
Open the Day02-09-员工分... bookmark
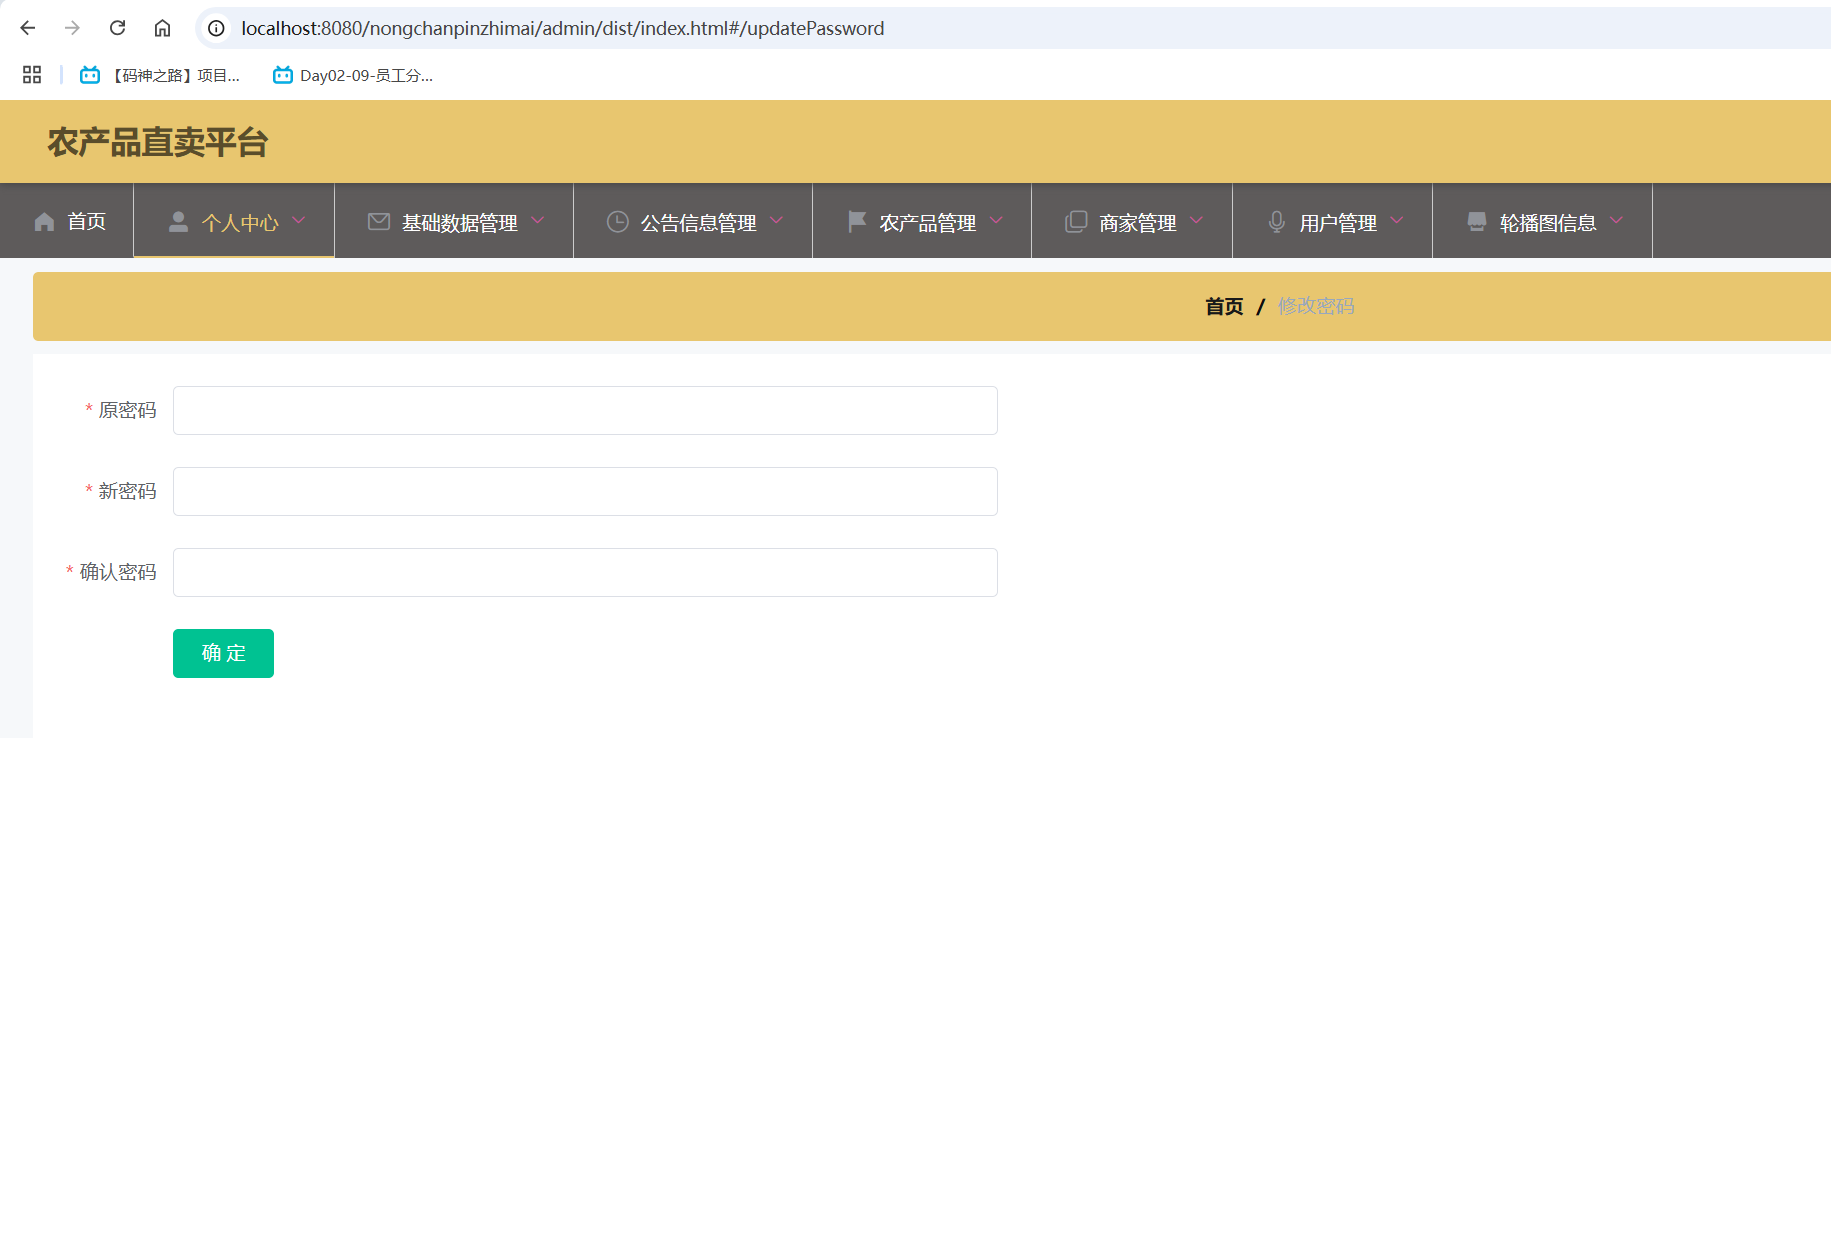click(353, 75)
